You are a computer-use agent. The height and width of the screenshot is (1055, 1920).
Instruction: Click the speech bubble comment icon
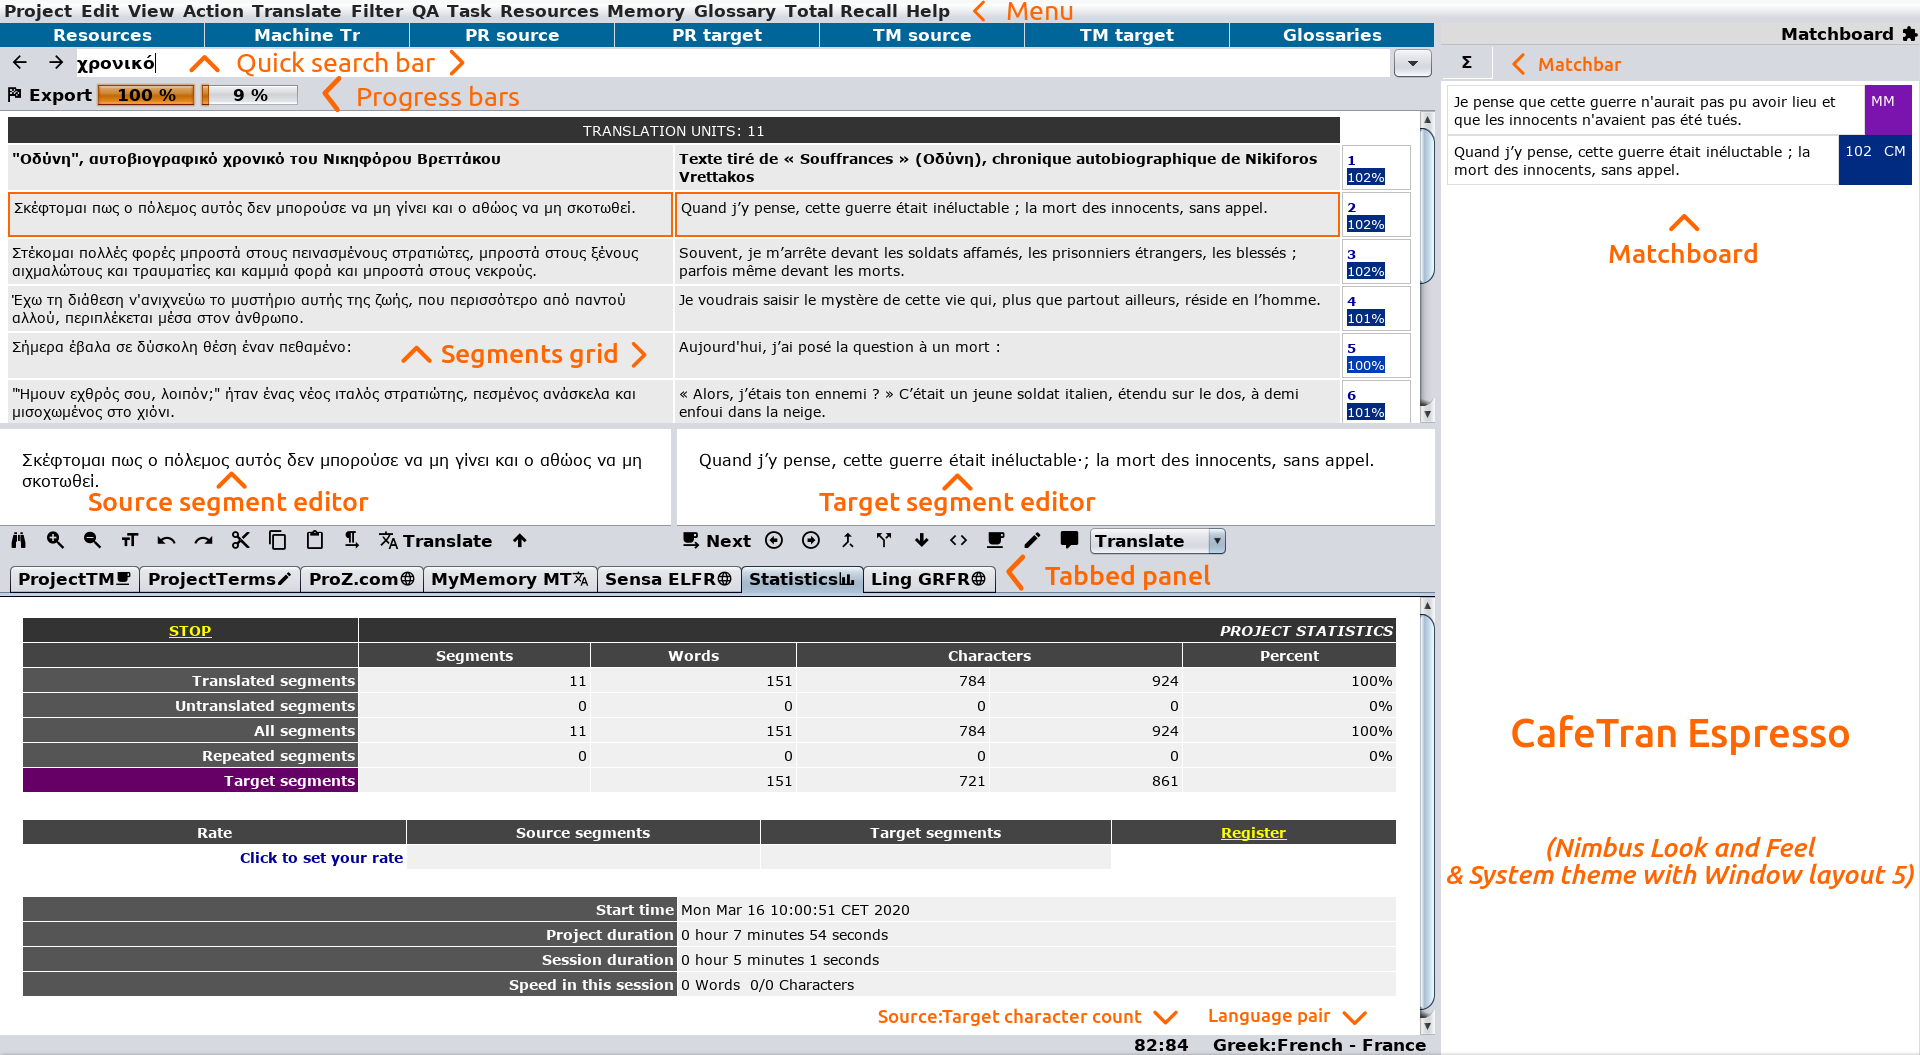click(x=1069, y=541)
